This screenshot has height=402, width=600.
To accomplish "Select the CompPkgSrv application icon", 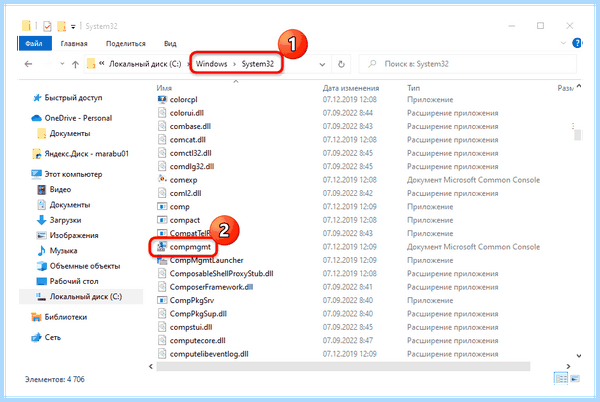I will [x=162, y=300].
